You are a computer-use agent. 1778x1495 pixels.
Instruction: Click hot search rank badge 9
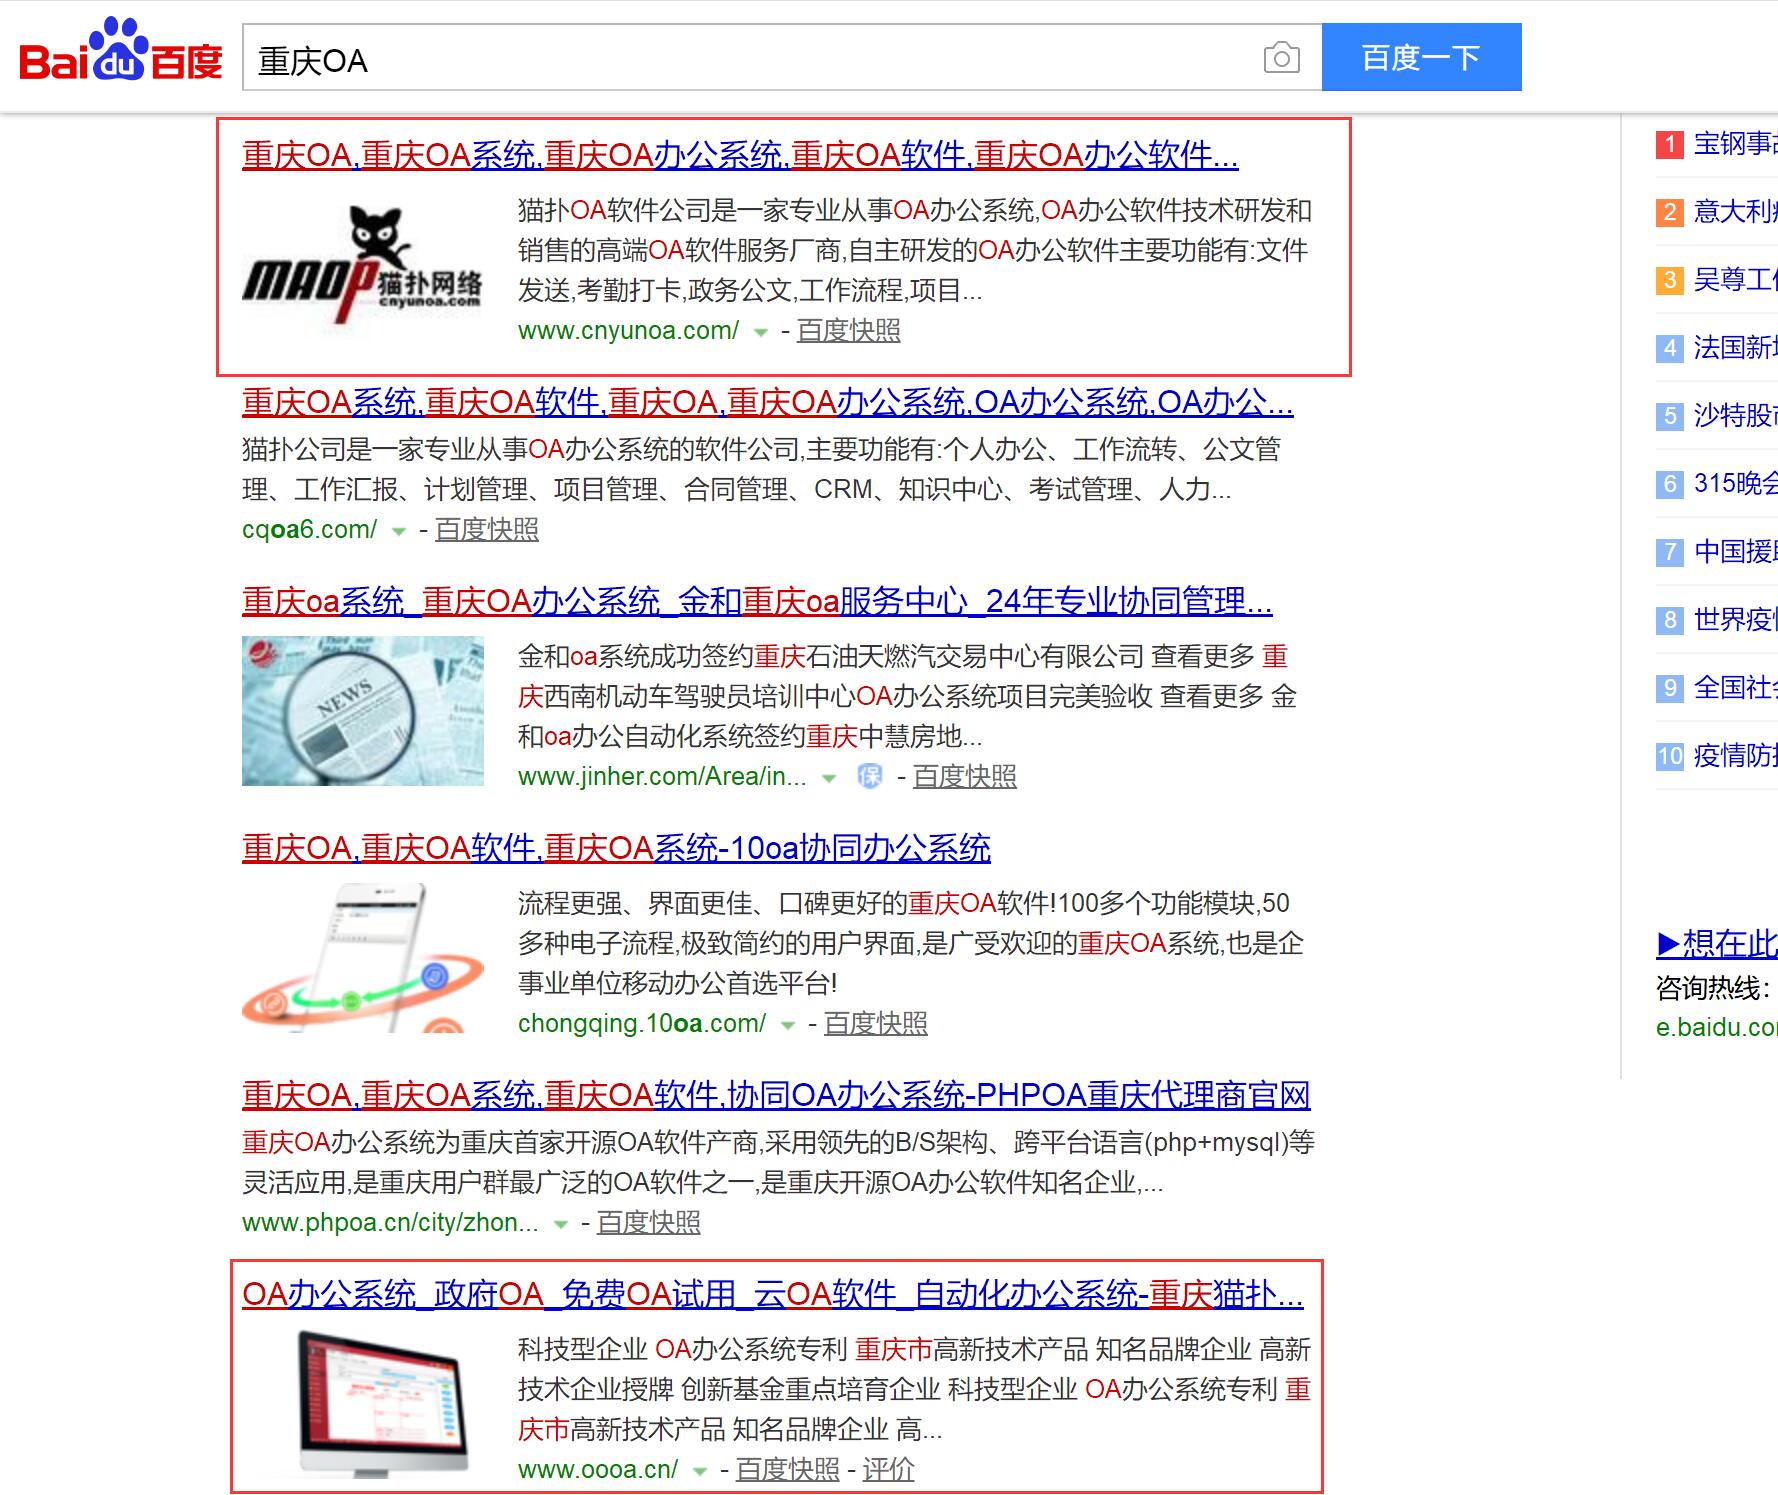tap(1669, 688)
